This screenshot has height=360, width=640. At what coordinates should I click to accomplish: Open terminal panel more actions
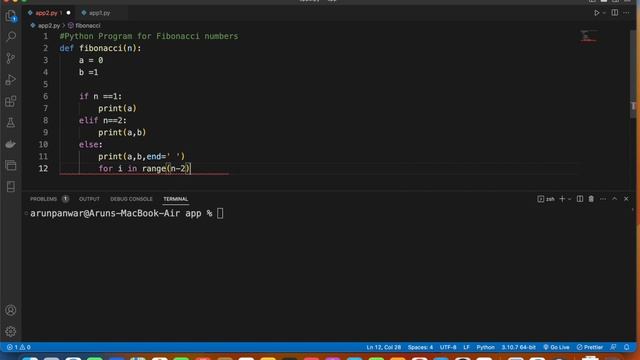603,199
